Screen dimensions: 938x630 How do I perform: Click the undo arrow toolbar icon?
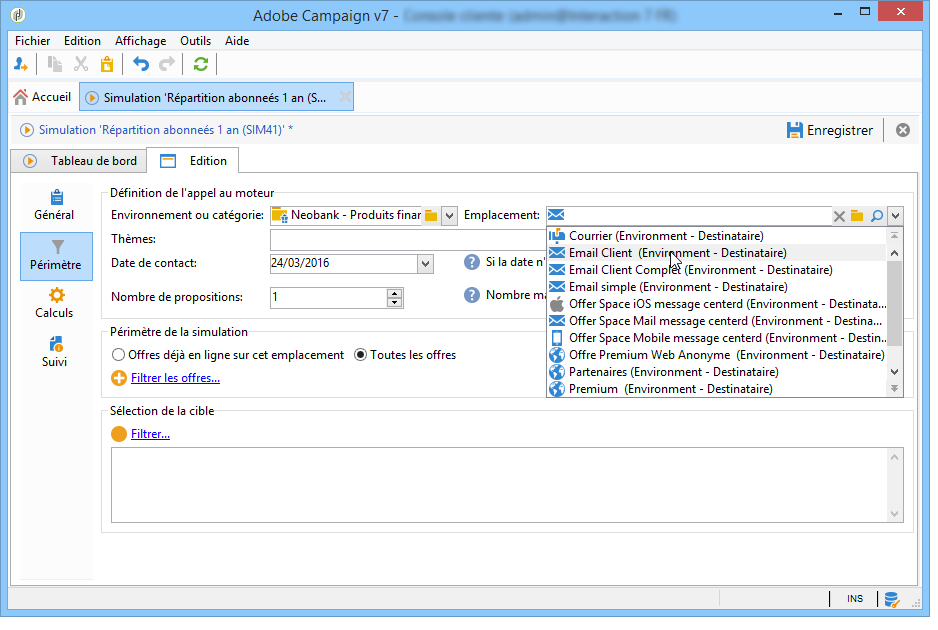coord(141,64)
